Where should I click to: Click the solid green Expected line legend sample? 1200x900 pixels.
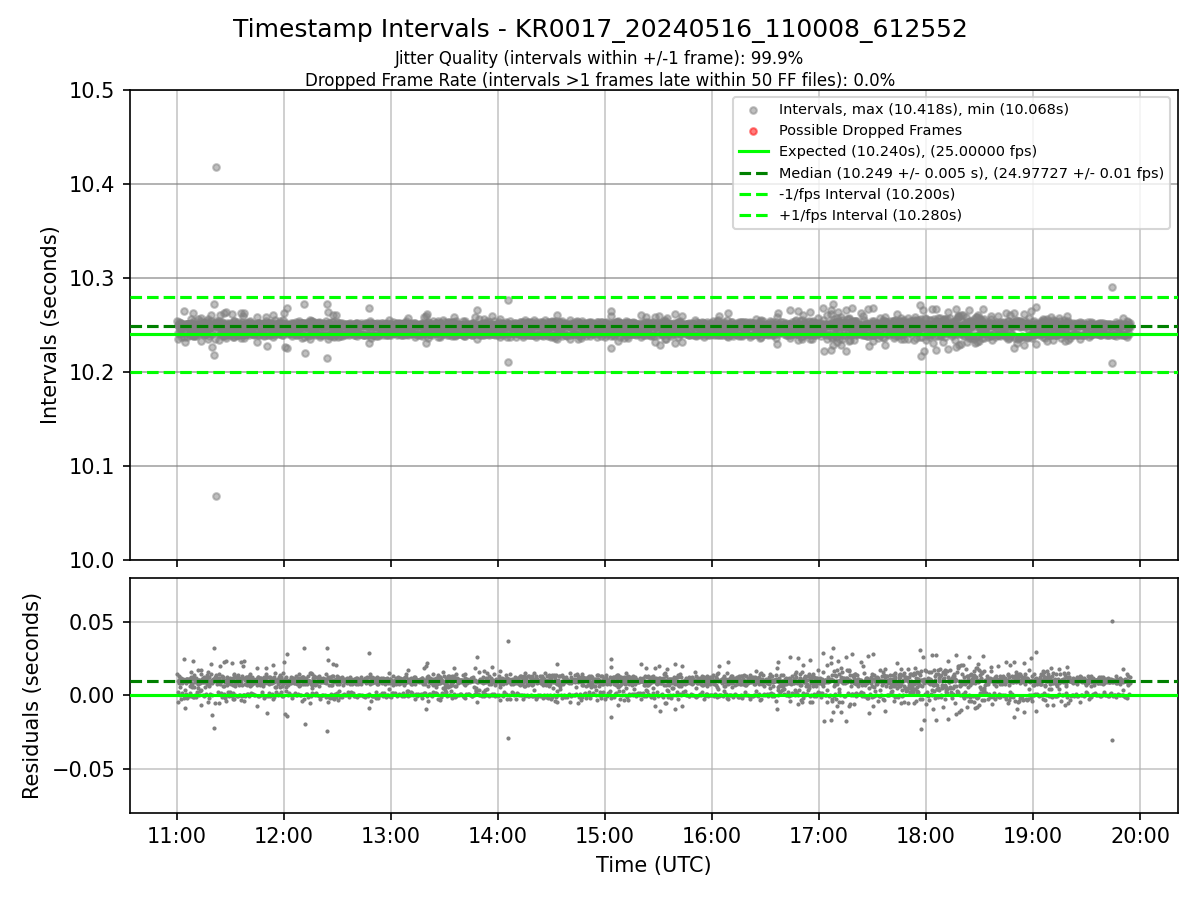pyautogui.click(x=754, y=152)
